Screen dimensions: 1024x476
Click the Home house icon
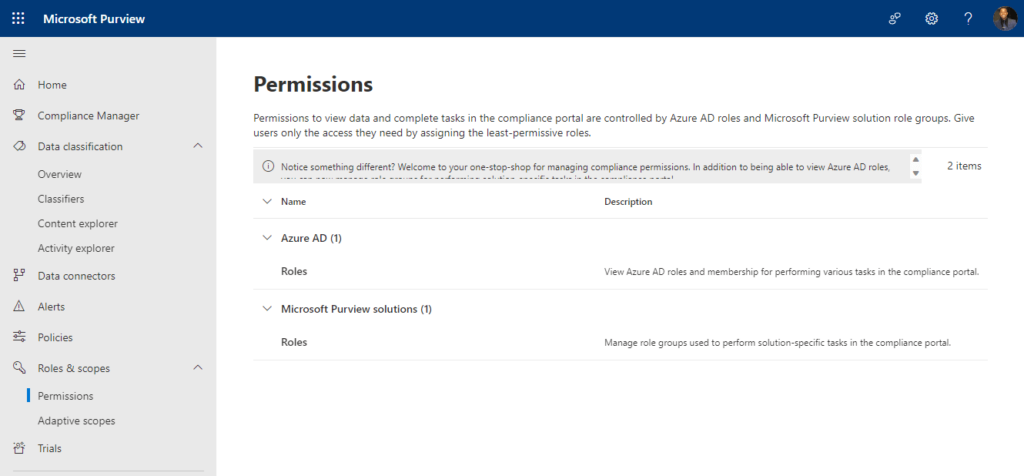[19, 85]
